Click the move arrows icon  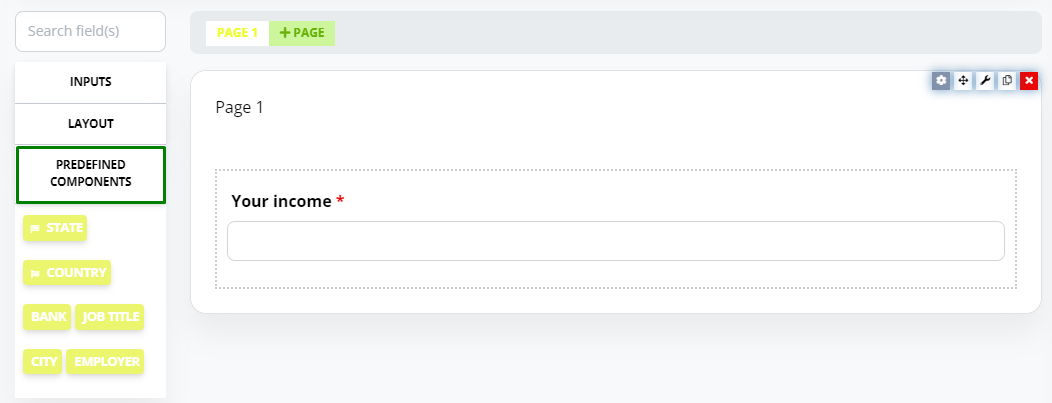tap(963, 80)
